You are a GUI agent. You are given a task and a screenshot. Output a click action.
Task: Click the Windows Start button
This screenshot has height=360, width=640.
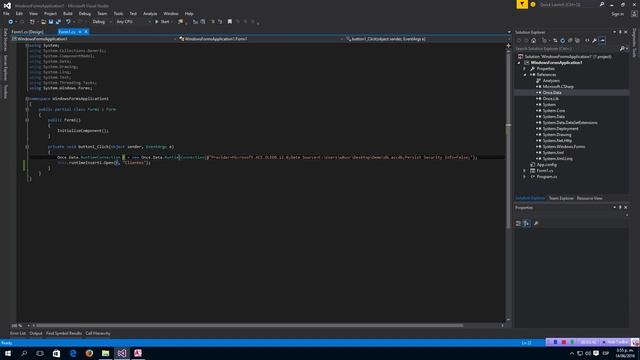(x=8, y=353)
